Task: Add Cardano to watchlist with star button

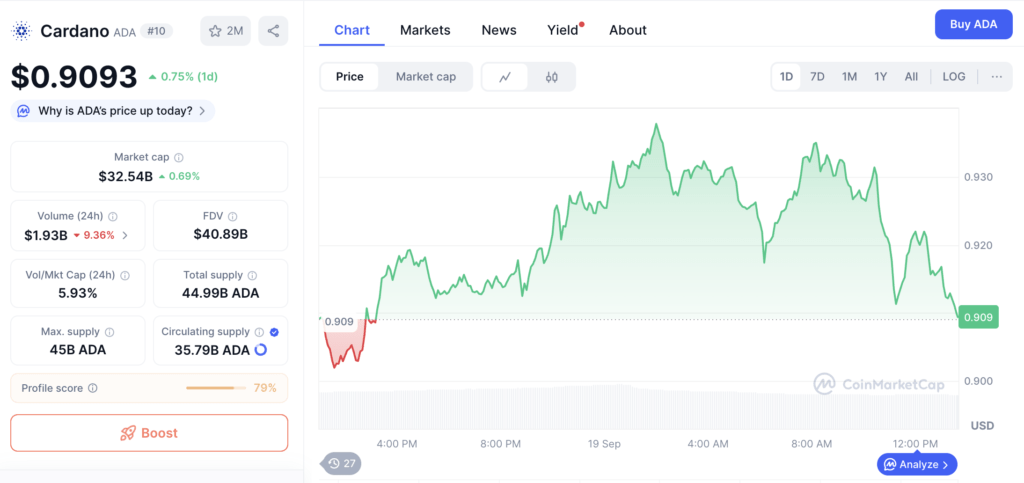Action: click(x=225, y=31)
